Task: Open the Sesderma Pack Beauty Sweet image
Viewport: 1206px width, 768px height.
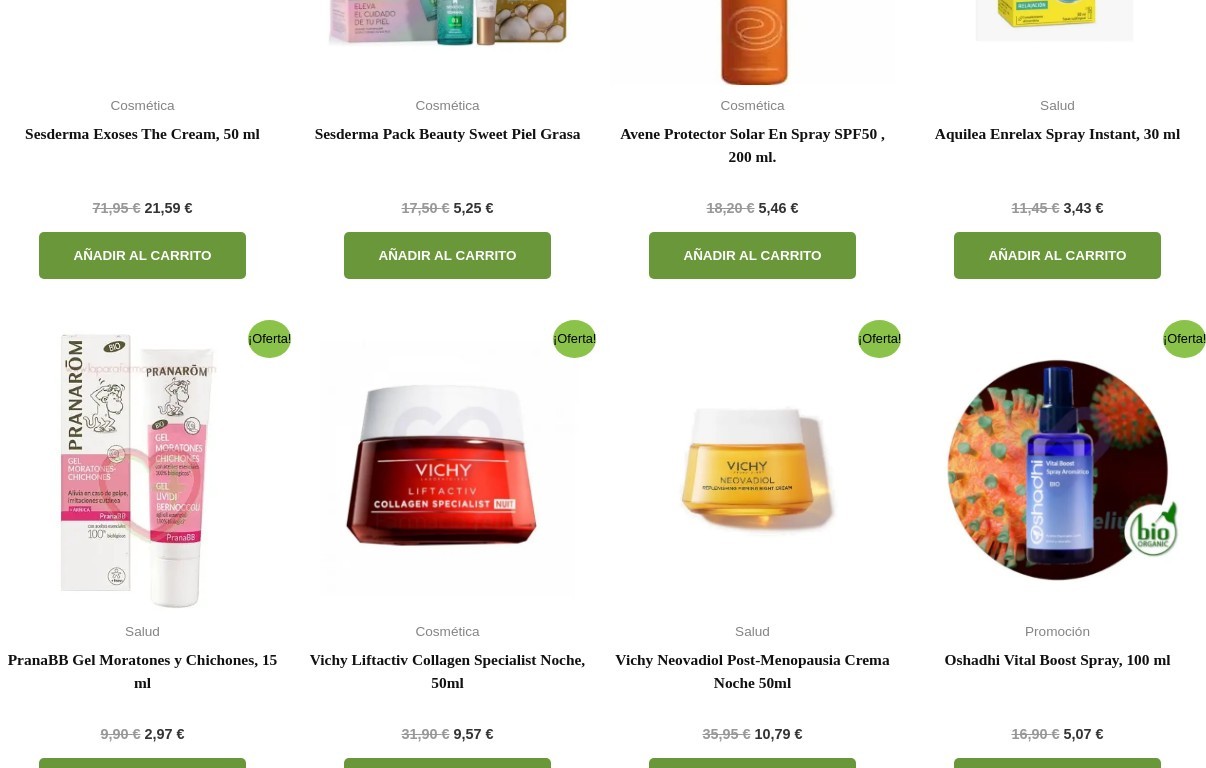Action: (447, 24)
